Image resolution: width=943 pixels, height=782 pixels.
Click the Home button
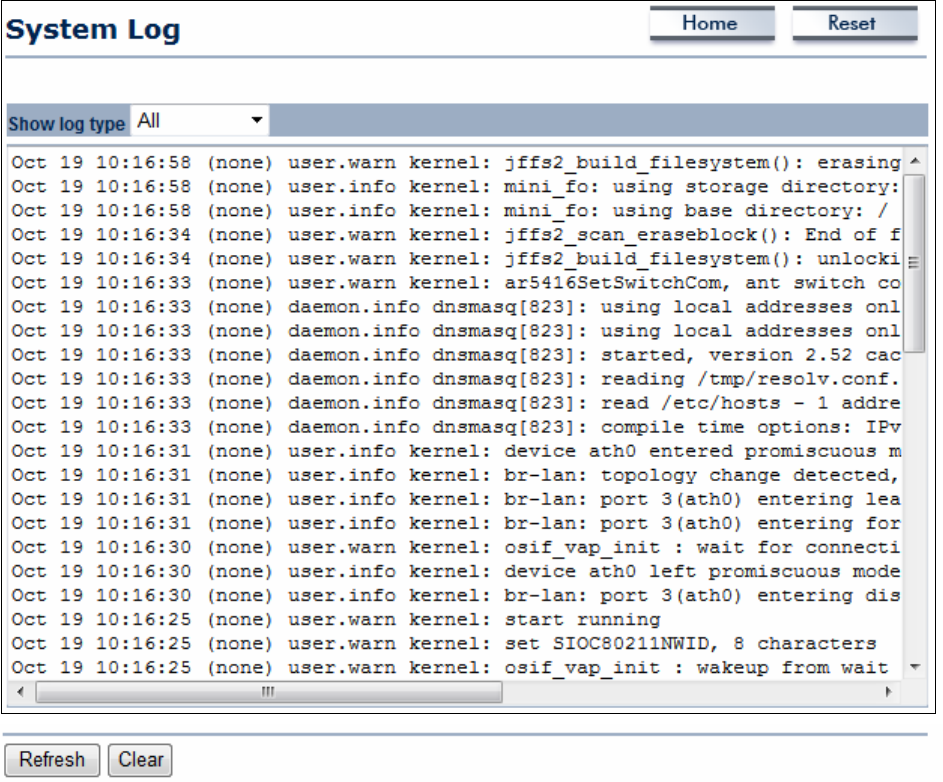pos(711,24)
